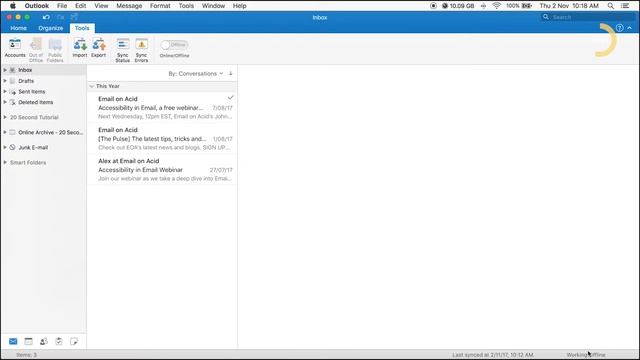Viewport: 640px width, 360px height.
Task: Click the Wi-Fi status icon
Action: [496, 6]
